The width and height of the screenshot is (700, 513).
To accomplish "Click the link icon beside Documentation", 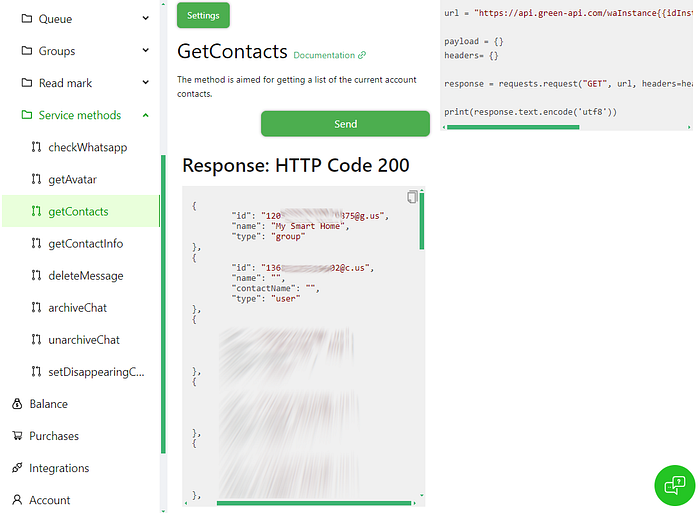I will [x=362, y=55].
